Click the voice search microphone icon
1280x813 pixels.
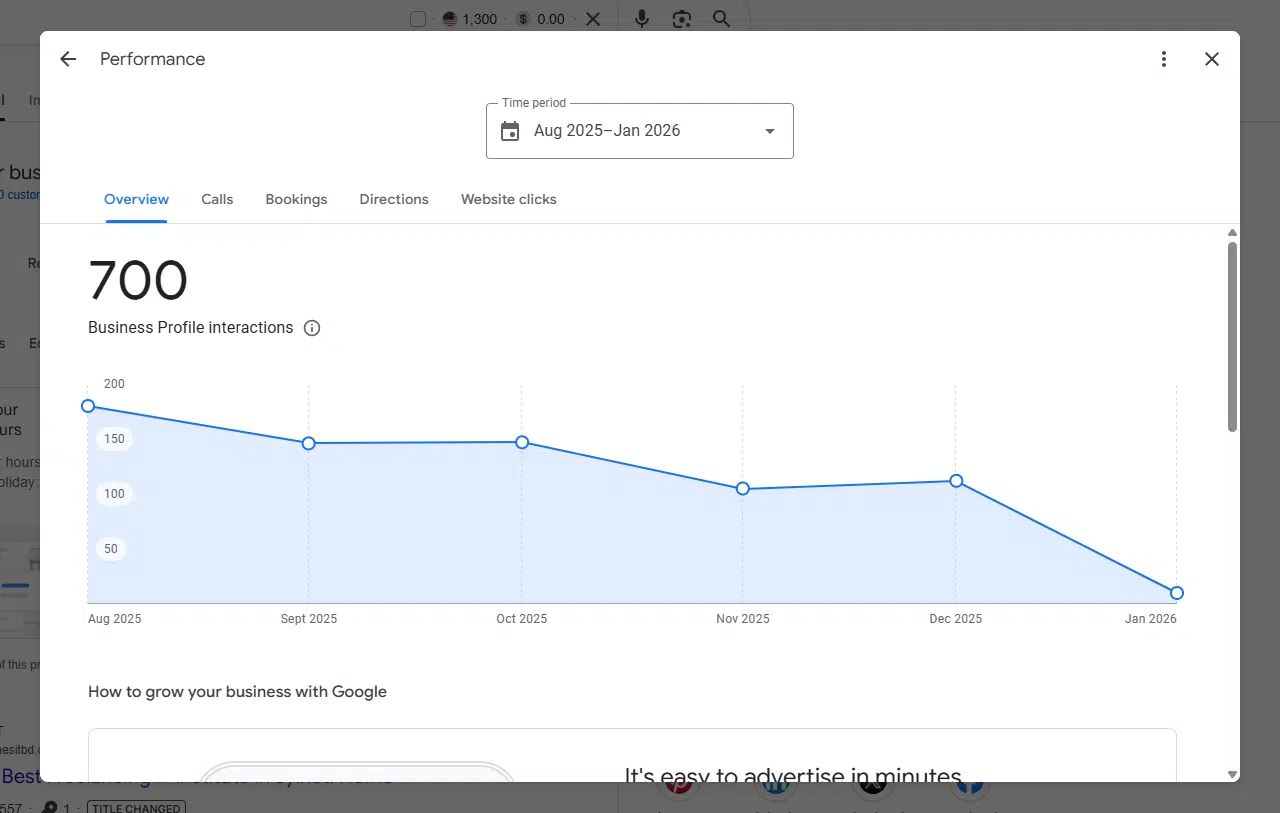642,19
